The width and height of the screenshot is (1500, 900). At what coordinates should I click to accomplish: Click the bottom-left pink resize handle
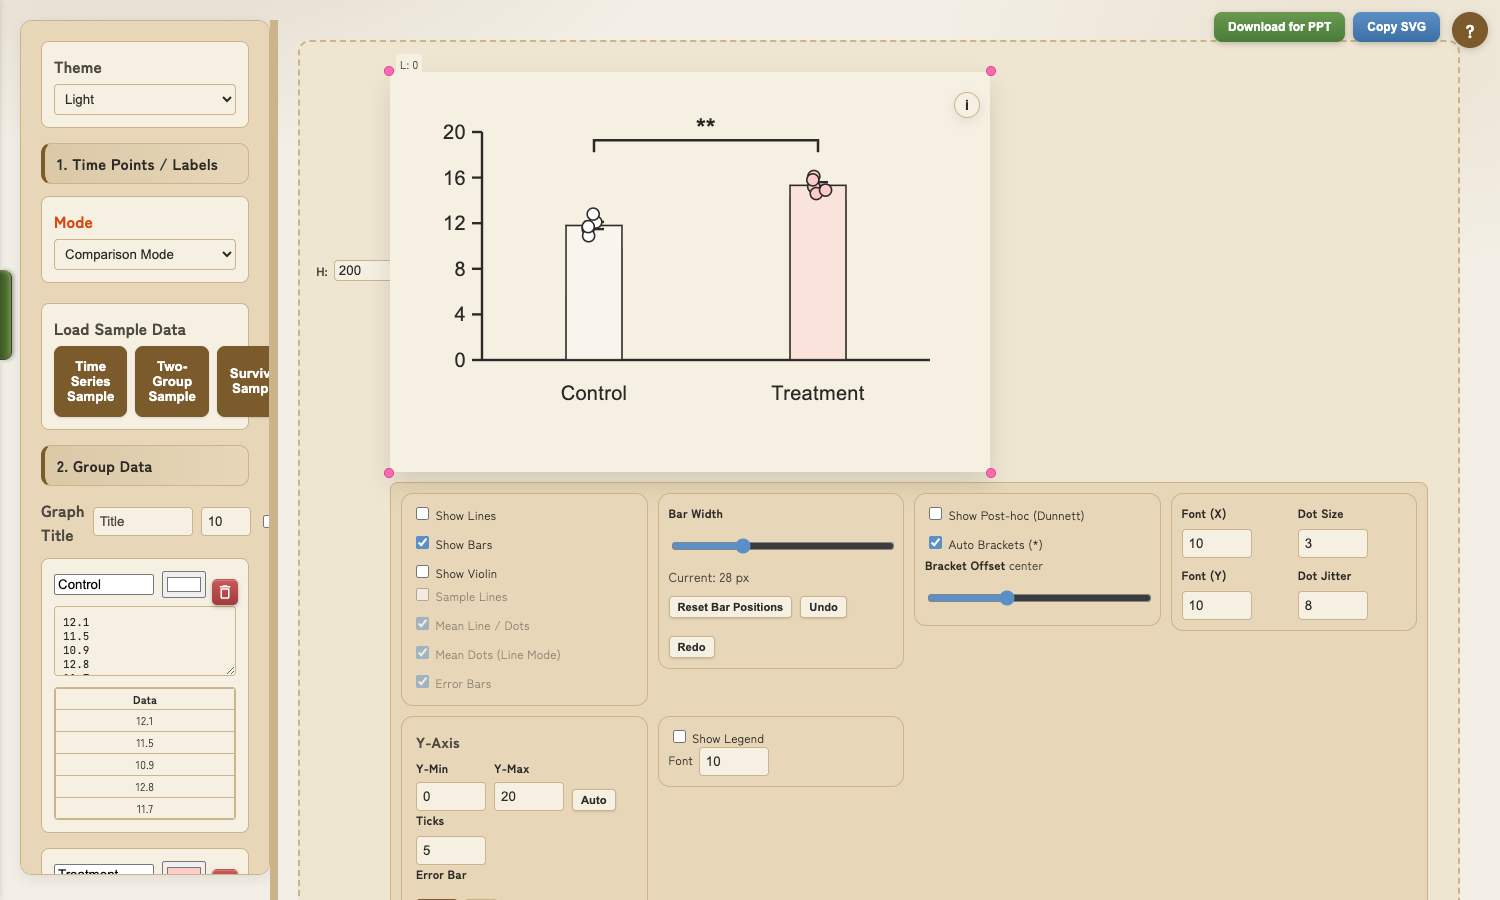(389, 473)
